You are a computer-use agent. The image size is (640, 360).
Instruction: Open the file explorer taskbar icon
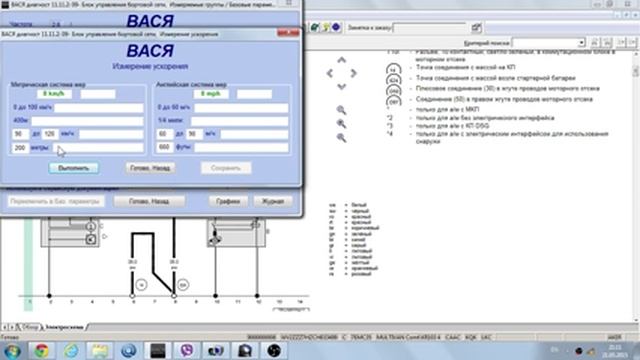point(100,351)
